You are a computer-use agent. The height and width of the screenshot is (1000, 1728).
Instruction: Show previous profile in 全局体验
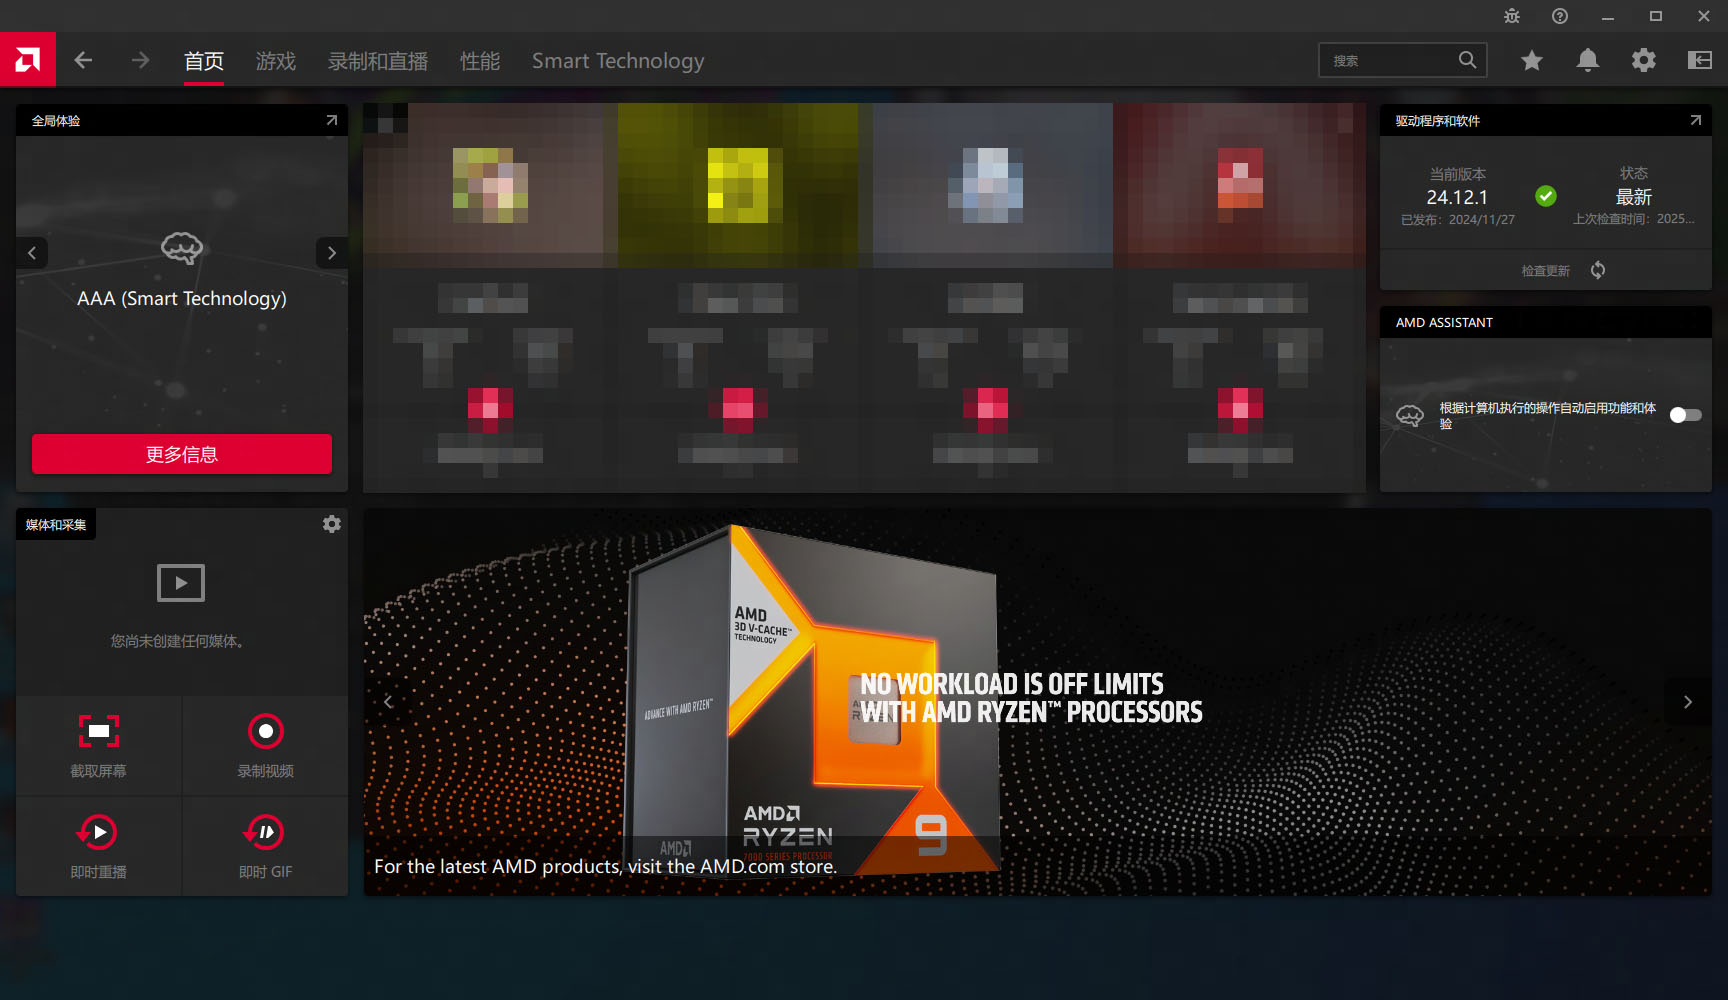[x=32, y=253]
